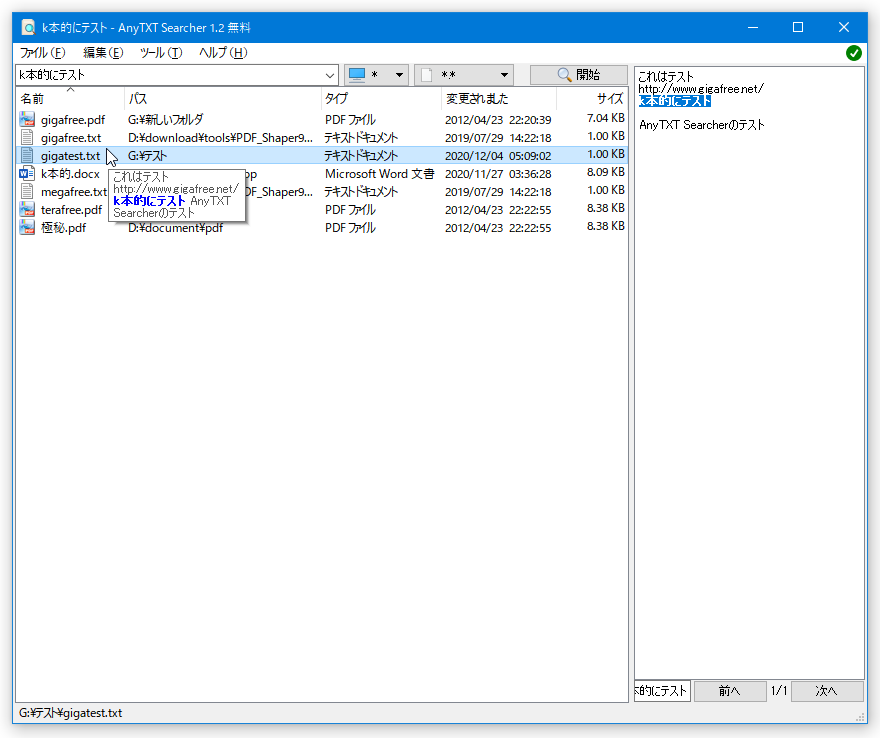This screenshot has height=738, width=880.
Task: Click the 7.04 KB size cell
Action: pos(606,118)
